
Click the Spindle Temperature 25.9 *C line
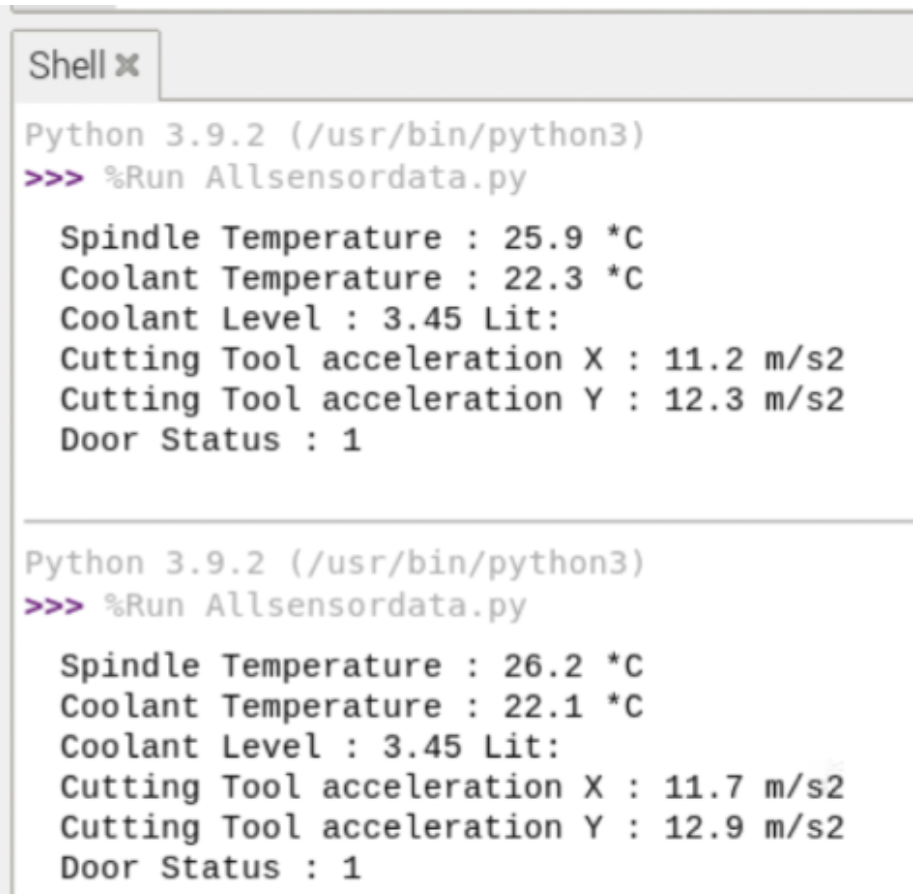(352, 239)
